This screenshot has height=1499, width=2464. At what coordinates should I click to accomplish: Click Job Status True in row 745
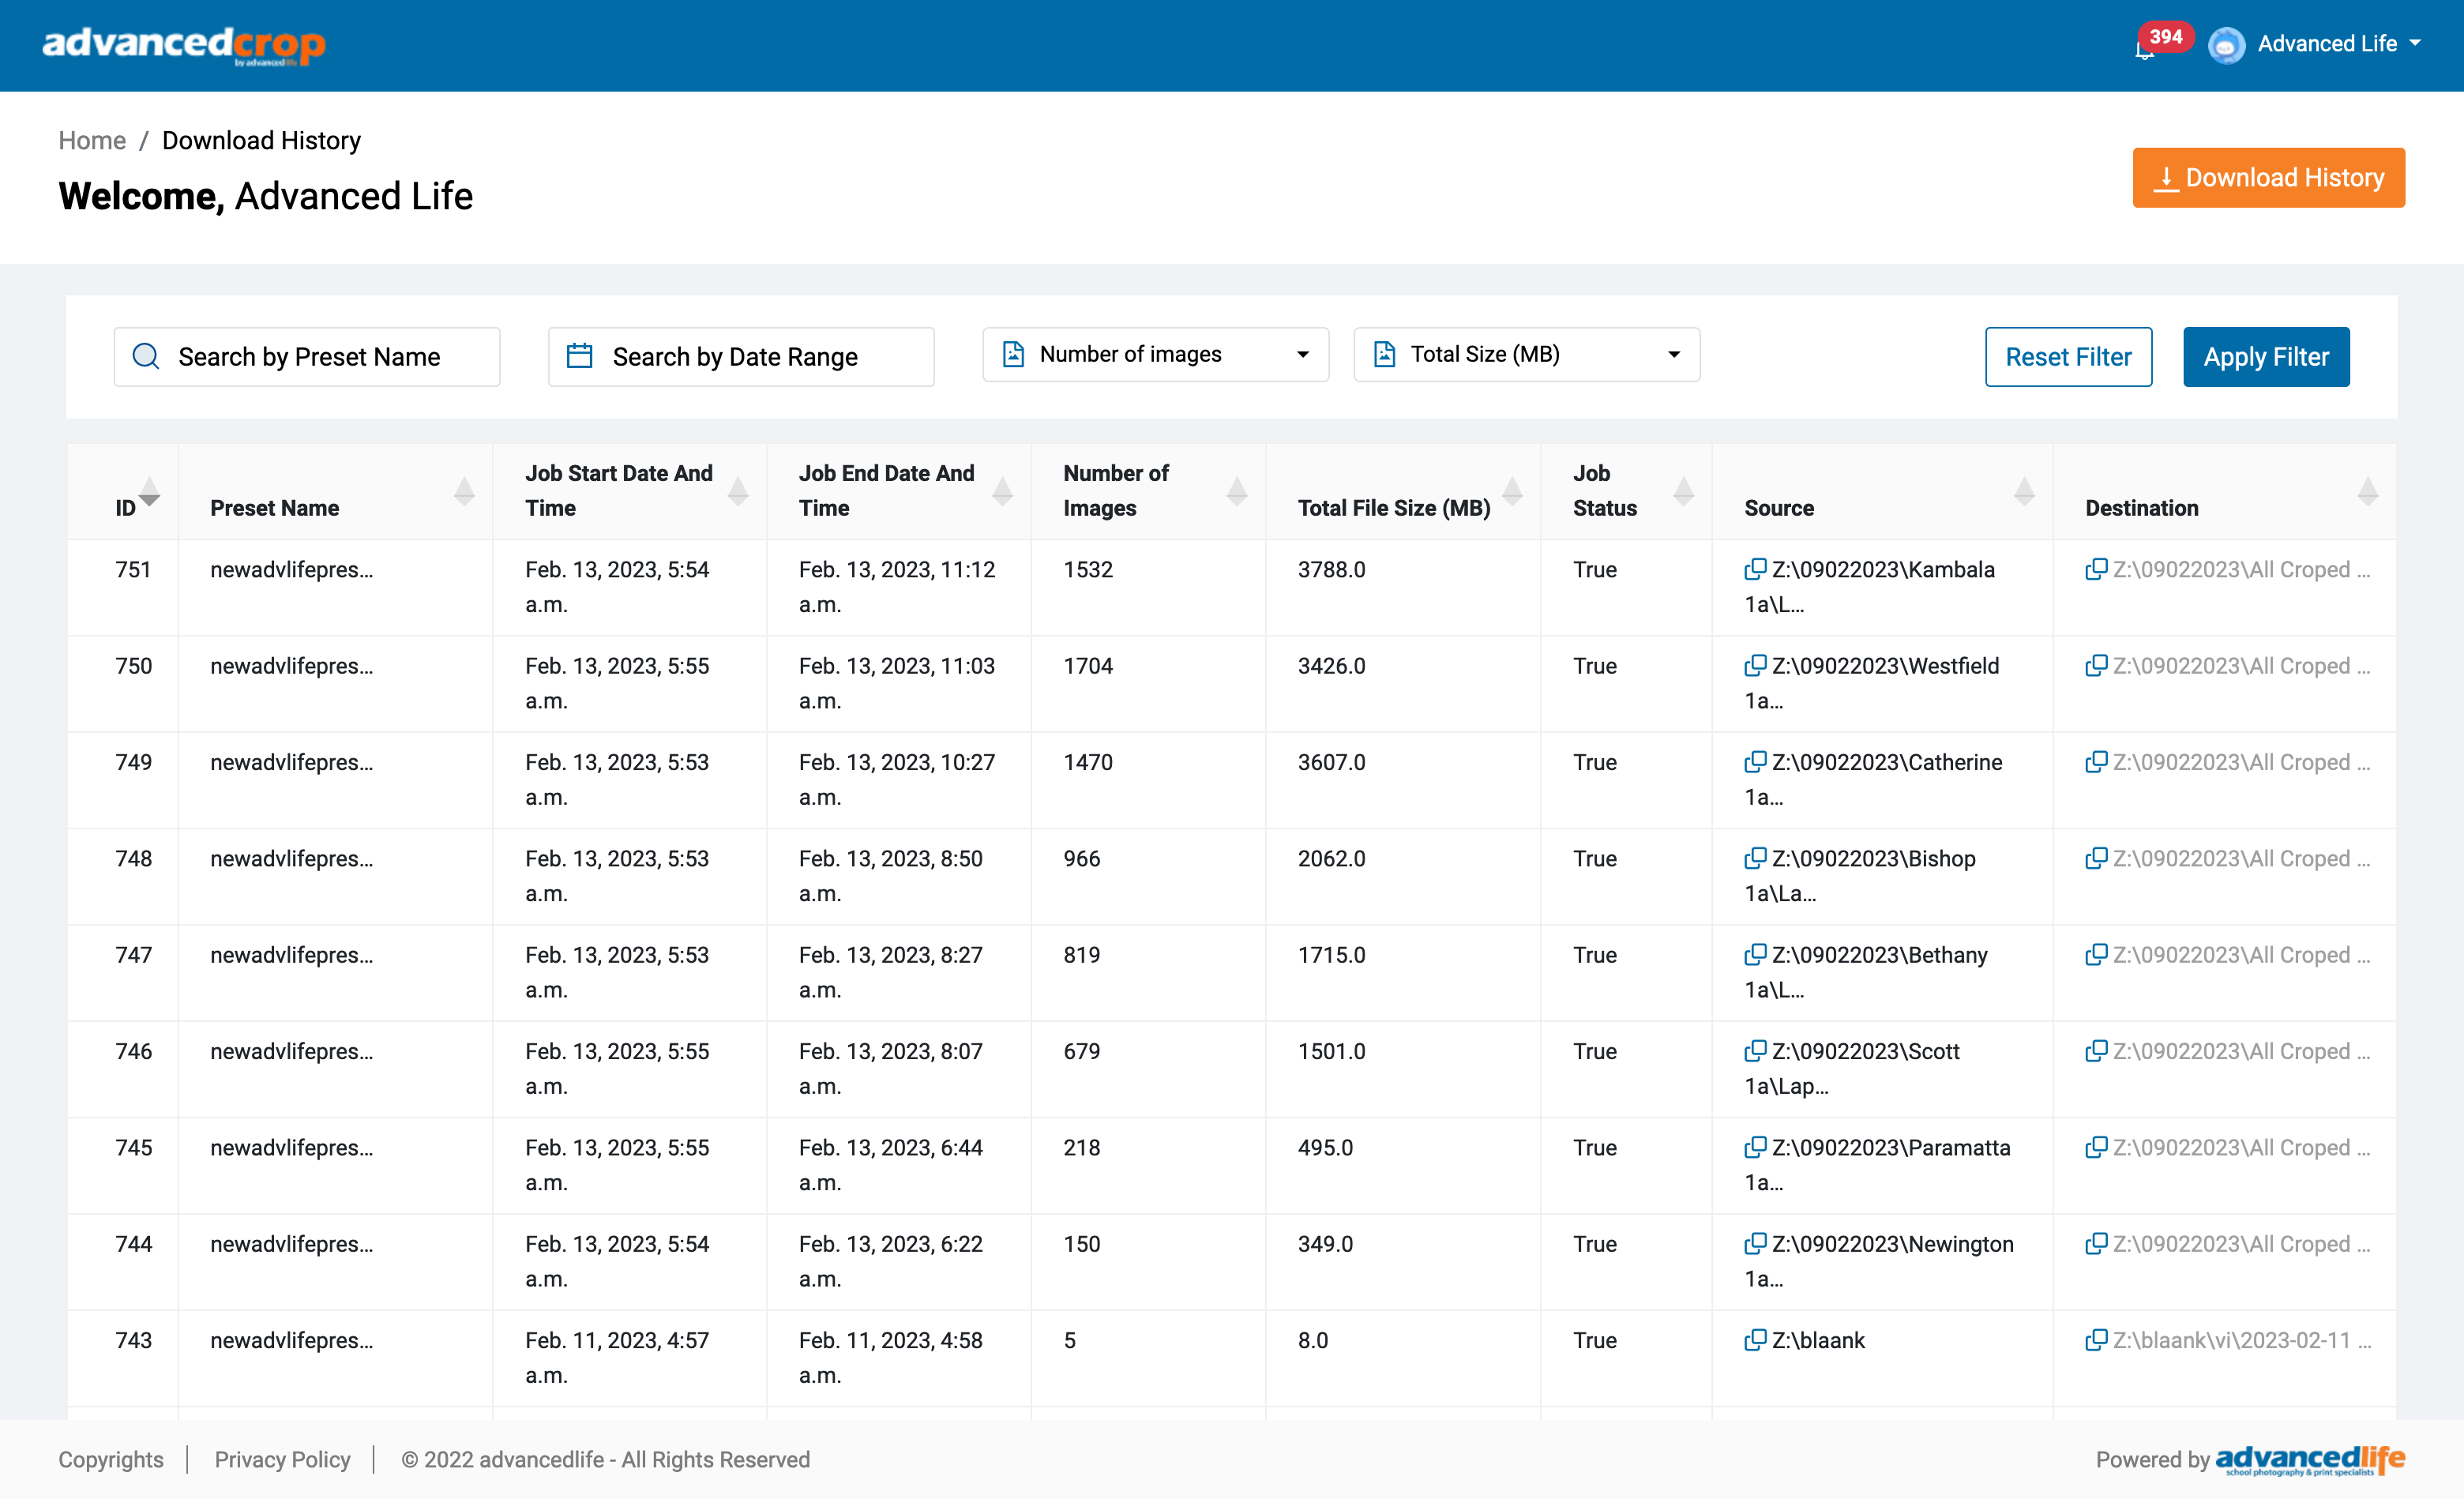[1594, 1147]
